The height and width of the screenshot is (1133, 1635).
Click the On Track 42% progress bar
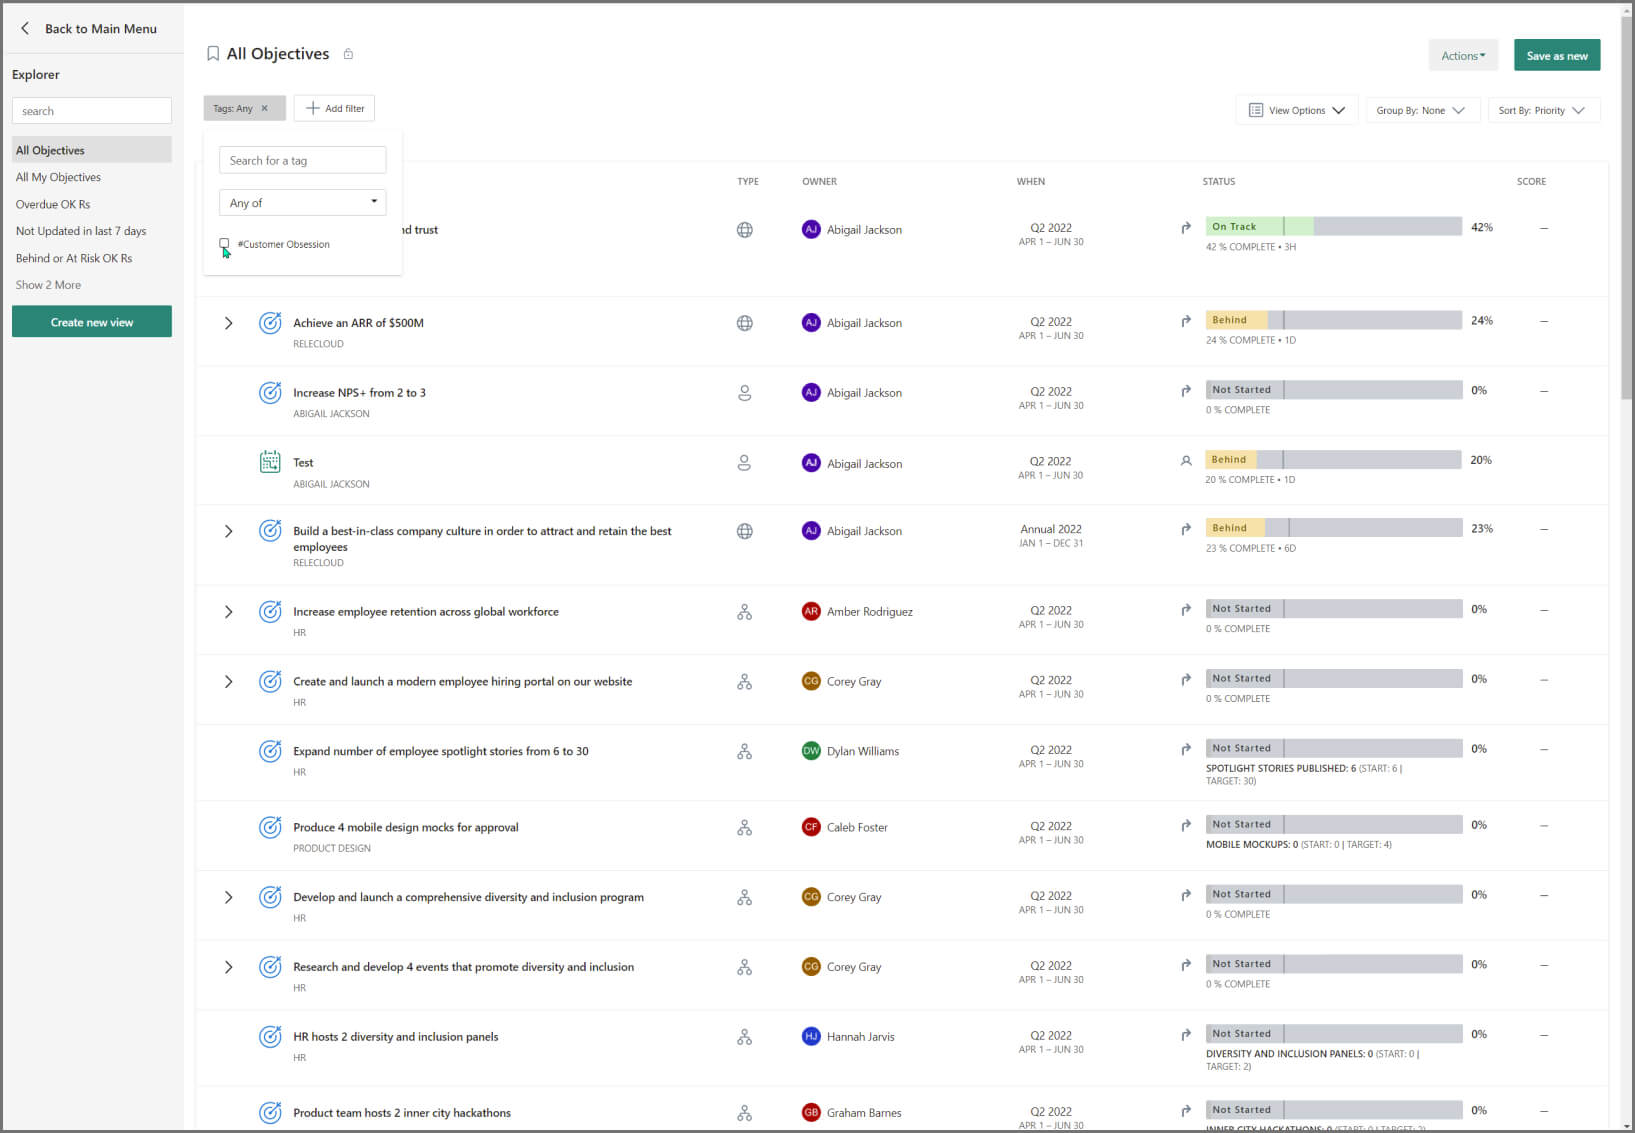1334,227
